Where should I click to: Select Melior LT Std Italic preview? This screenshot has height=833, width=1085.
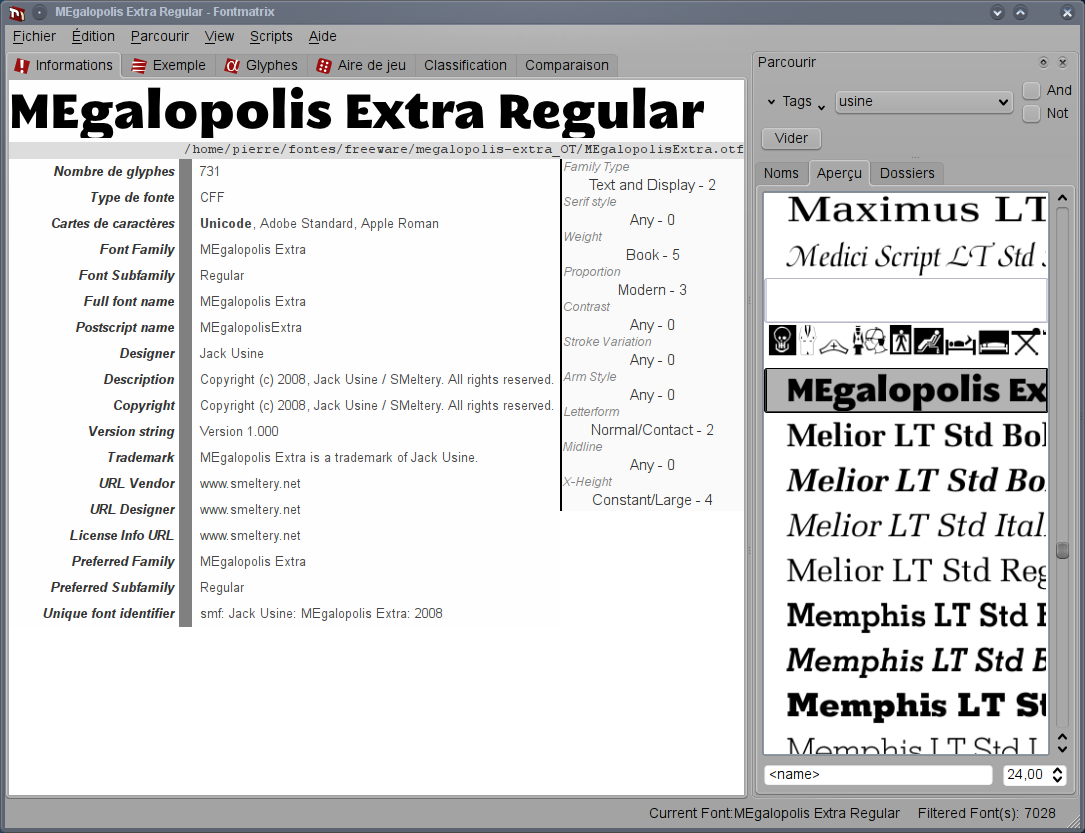click(x=906, y=525)
